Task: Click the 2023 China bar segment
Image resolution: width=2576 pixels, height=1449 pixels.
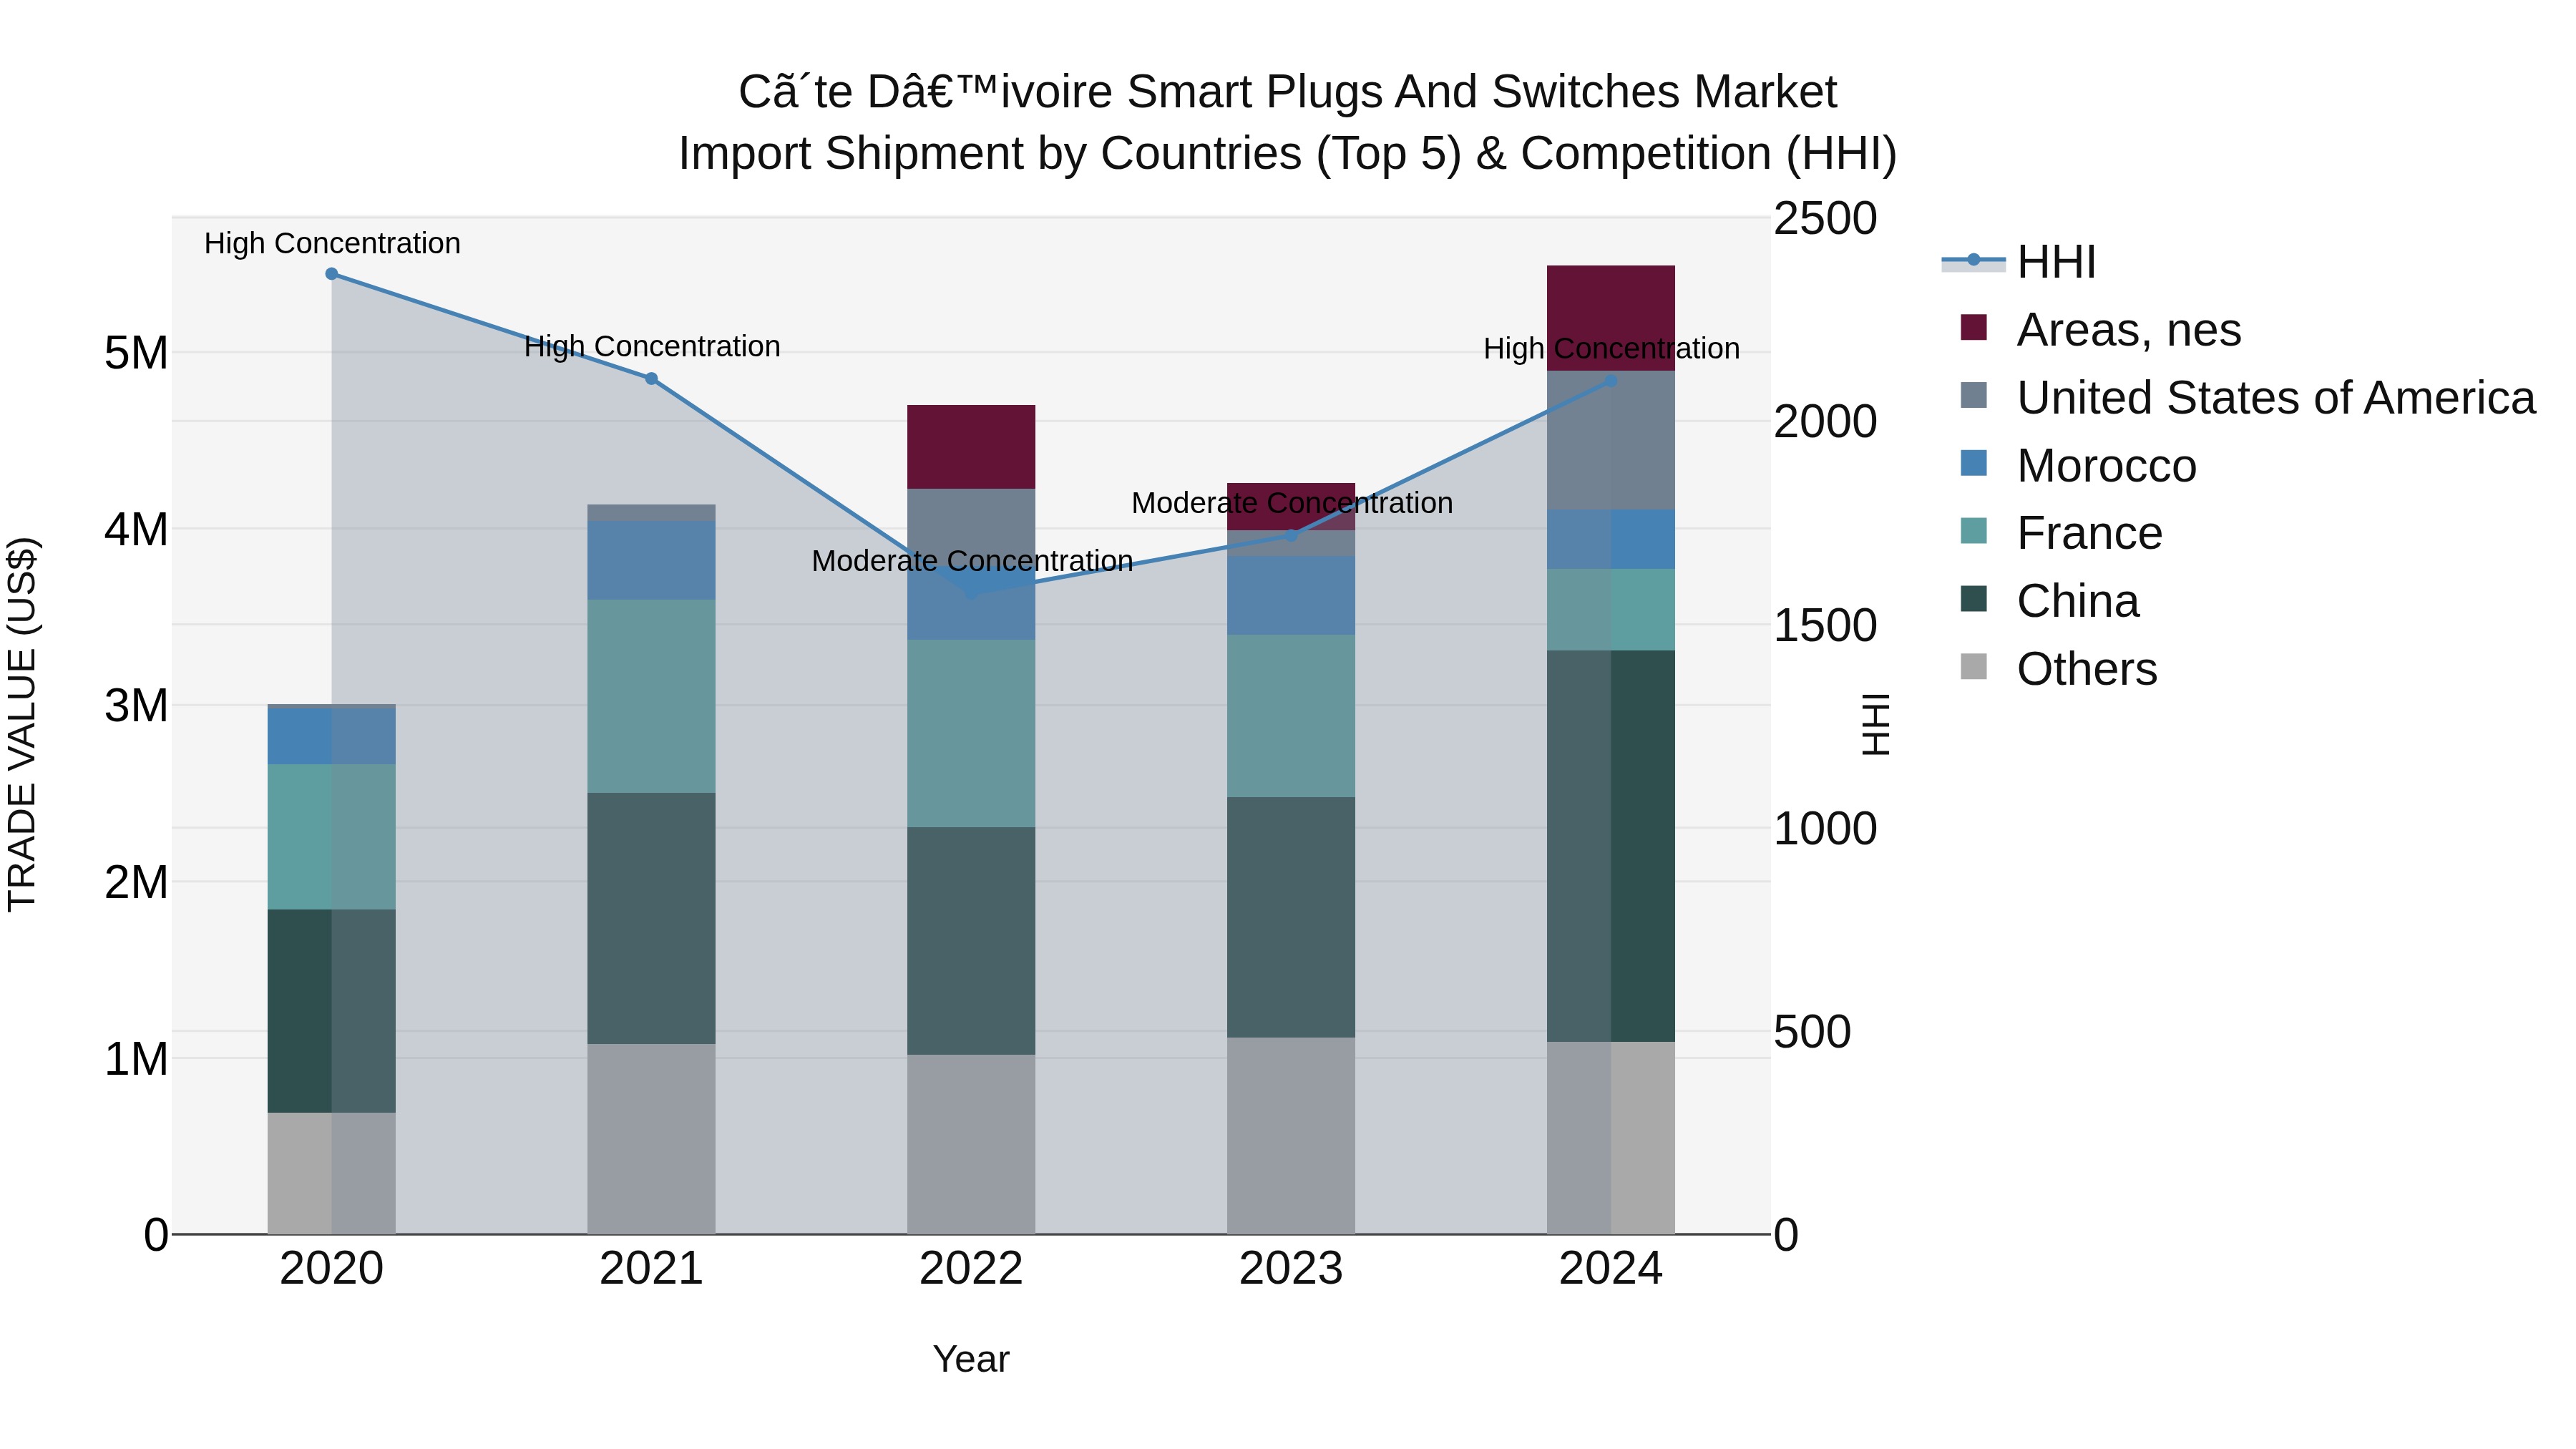Action: (1291, 917)
